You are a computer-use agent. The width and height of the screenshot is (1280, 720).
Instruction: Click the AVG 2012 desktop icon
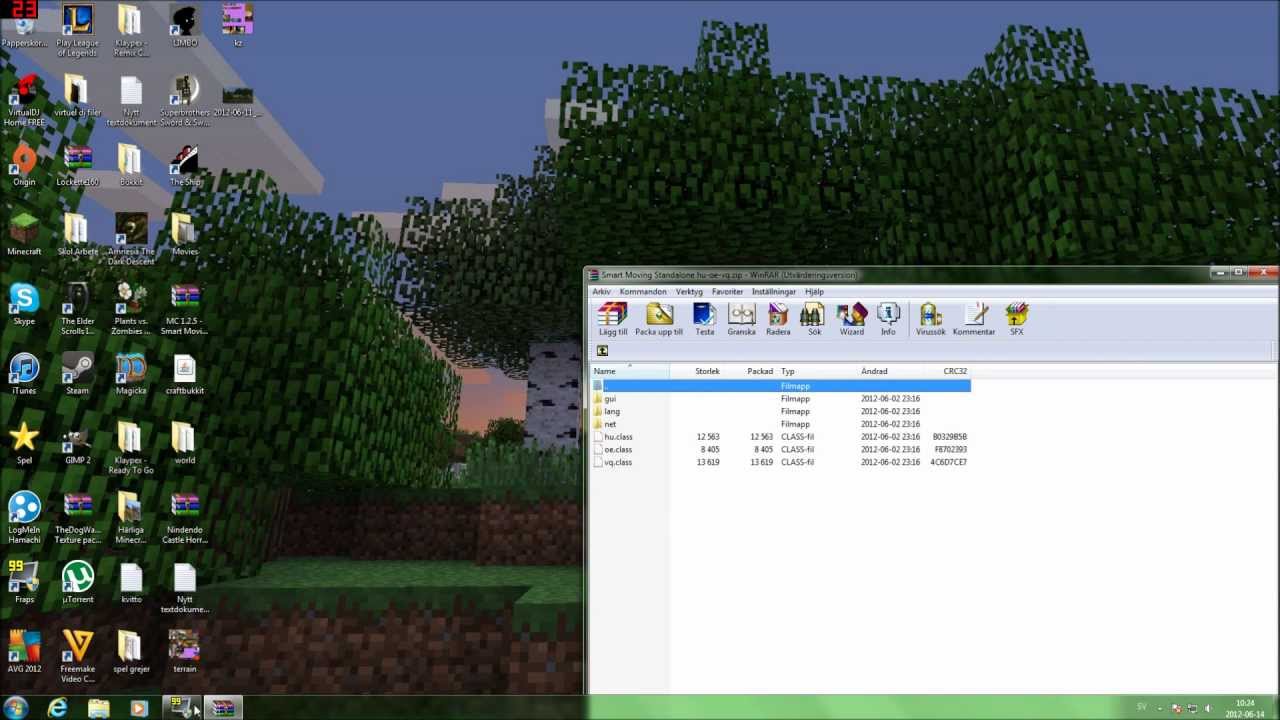(x=24, y=652)
